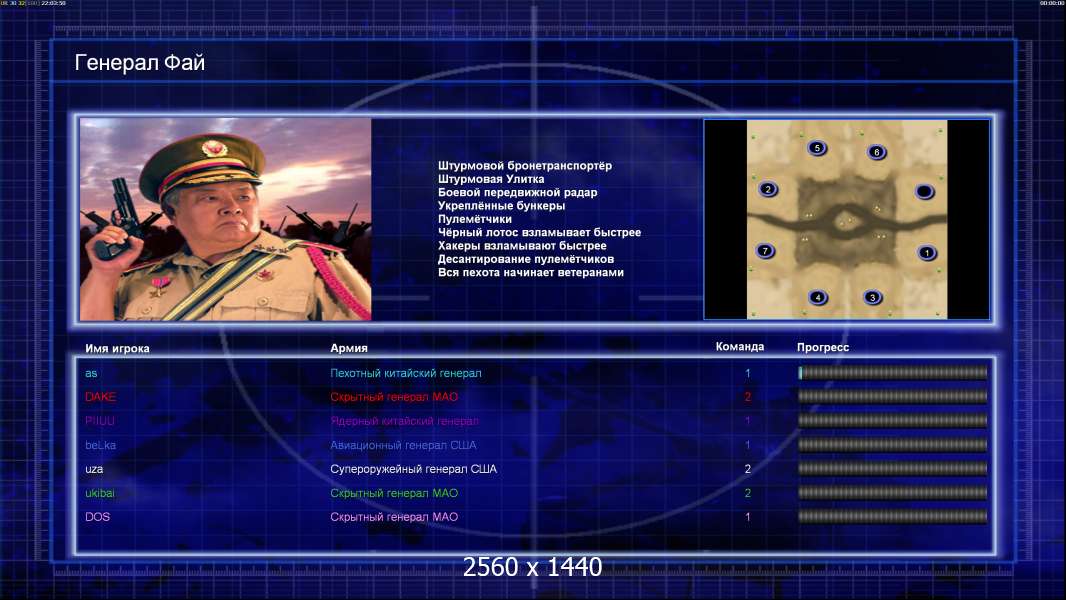Click team number 1 in the as row
The height and width of the screenshot is (600, 1066).
[747, 373]
